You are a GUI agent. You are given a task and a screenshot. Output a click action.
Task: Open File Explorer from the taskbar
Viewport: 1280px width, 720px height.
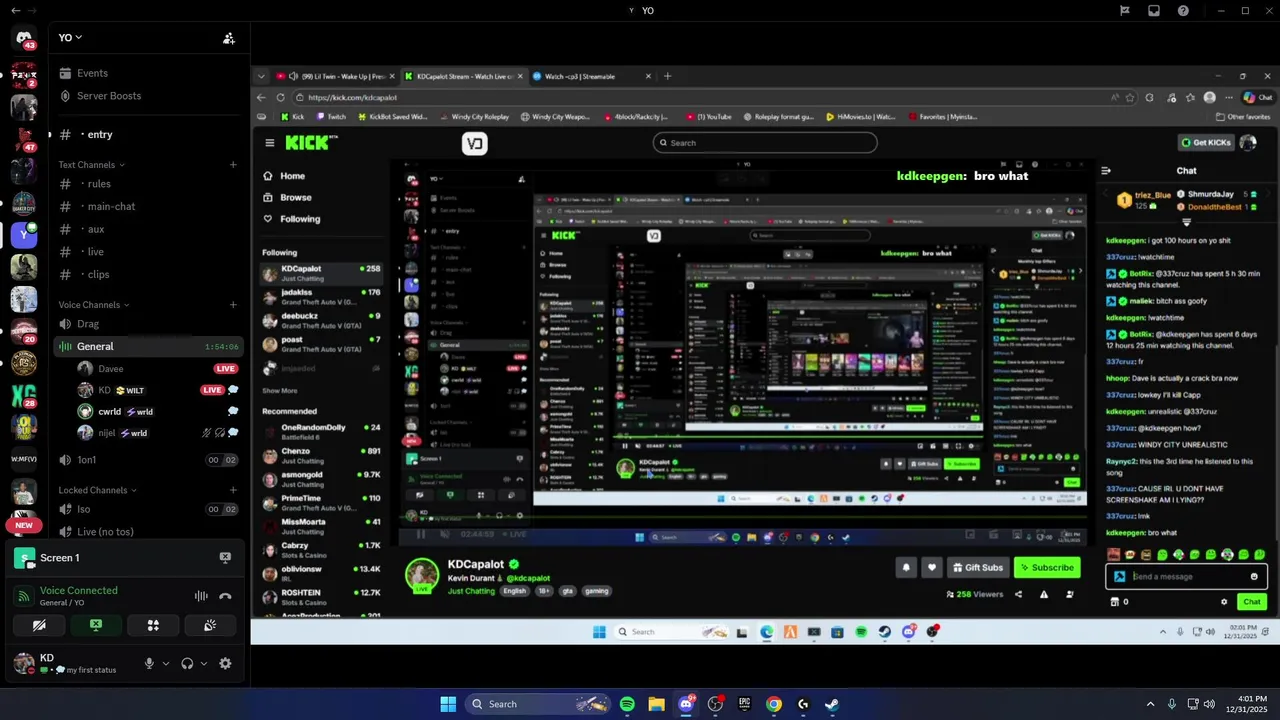[656, 704]
